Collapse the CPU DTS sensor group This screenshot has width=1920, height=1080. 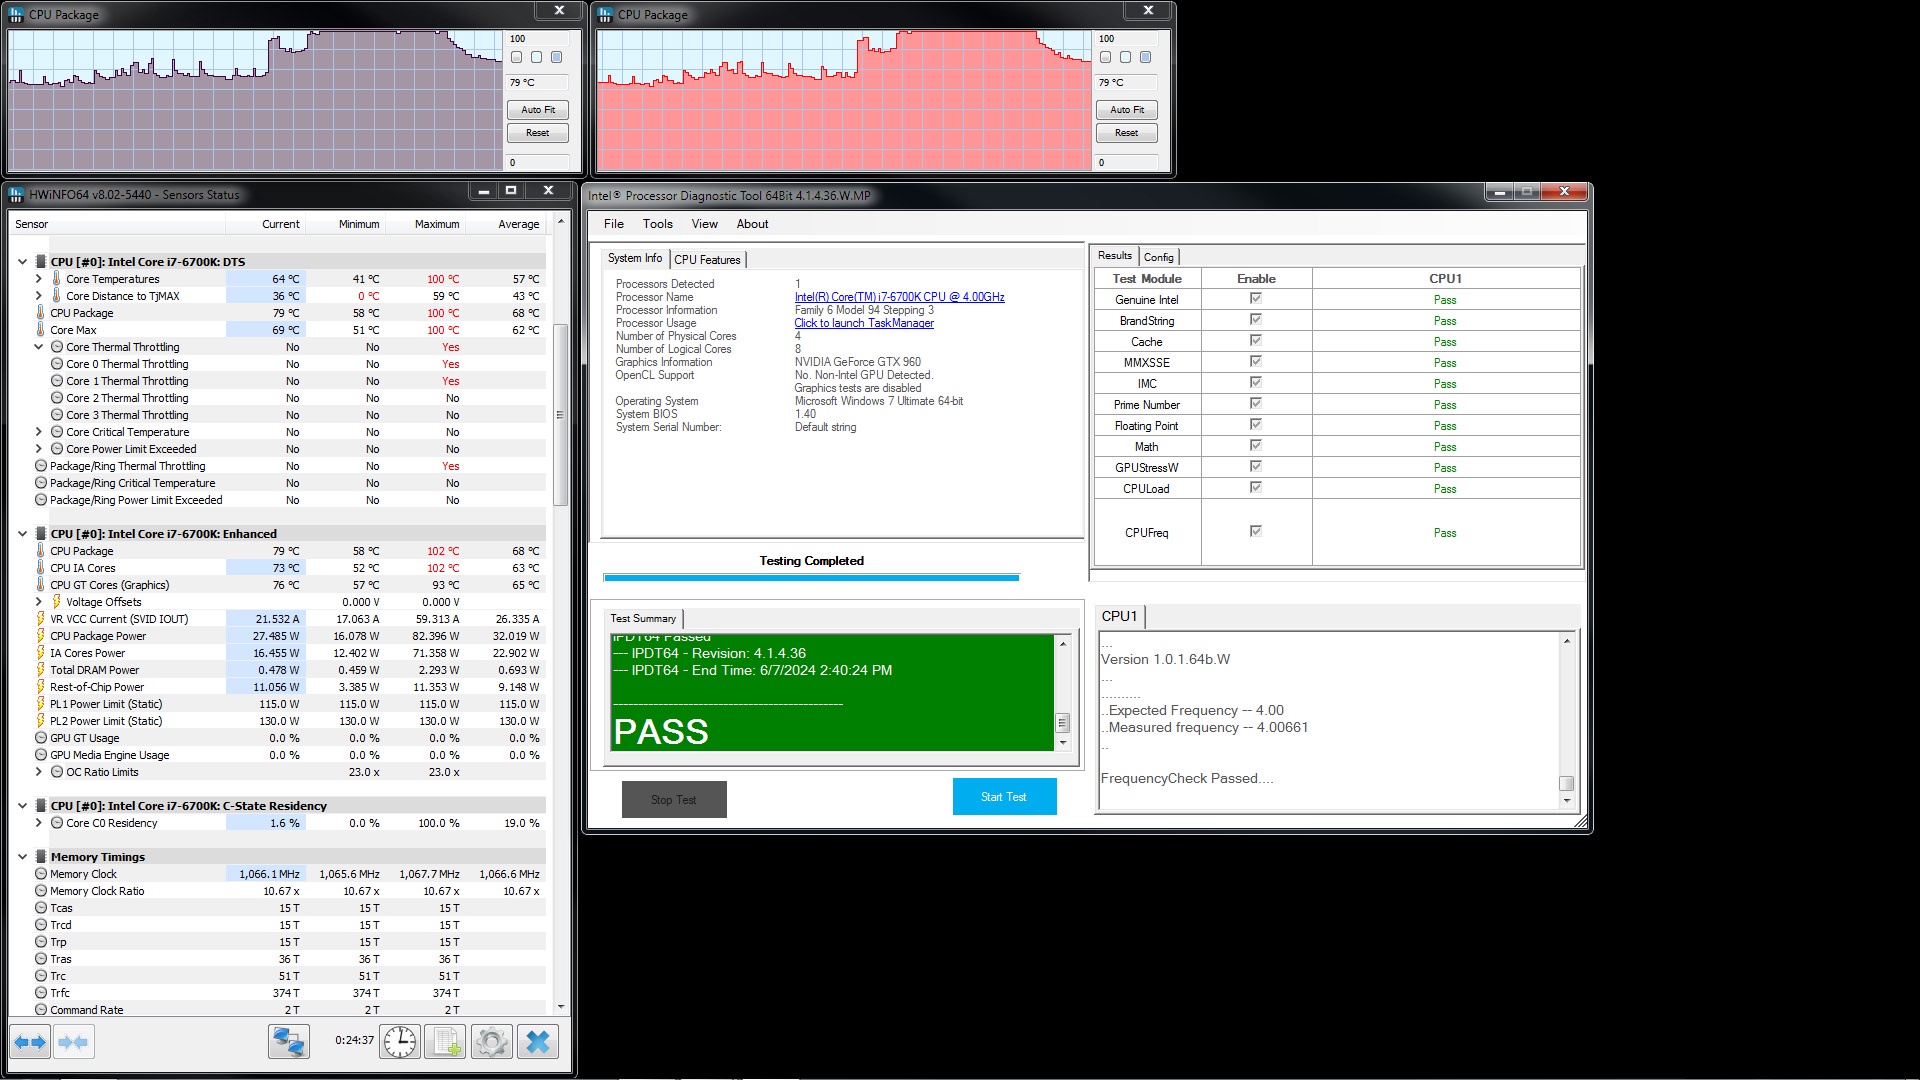[22, 262]
